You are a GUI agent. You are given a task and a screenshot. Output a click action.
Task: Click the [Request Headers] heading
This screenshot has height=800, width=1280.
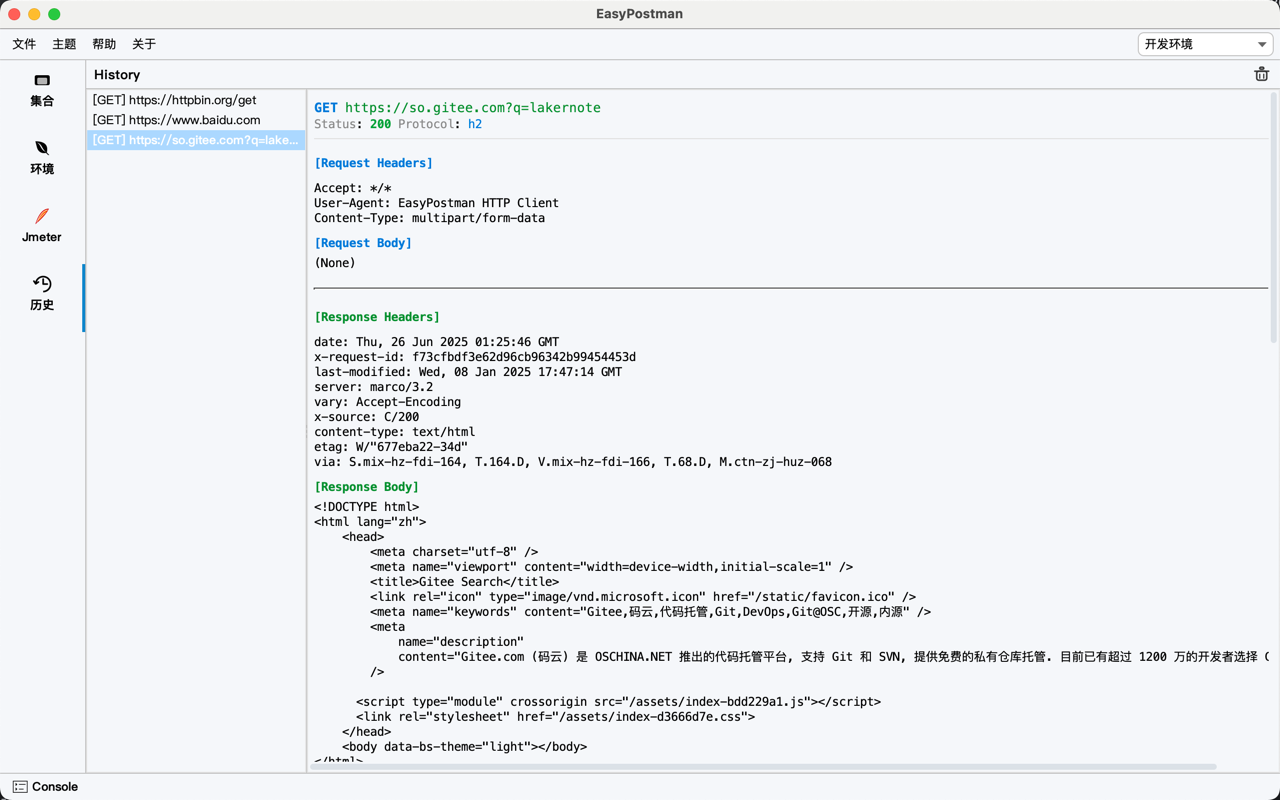tap(373, 163)
